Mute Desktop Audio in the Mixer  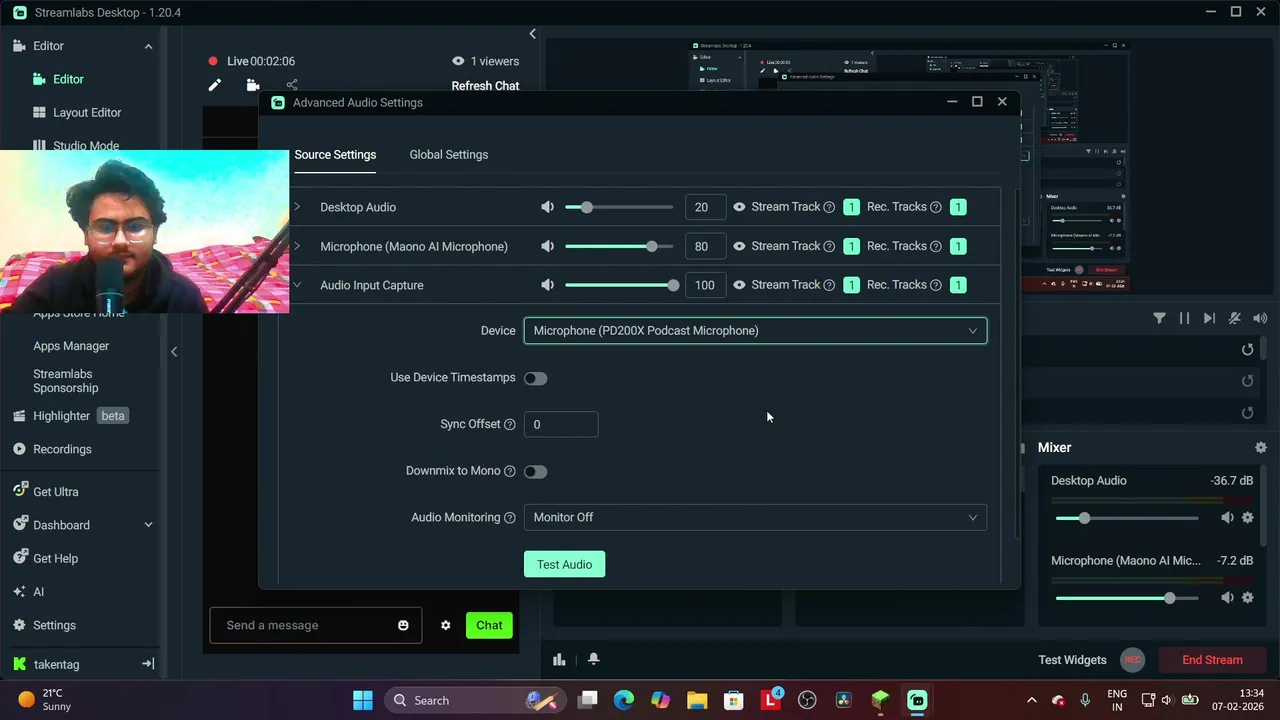[x=1227, y=517]
